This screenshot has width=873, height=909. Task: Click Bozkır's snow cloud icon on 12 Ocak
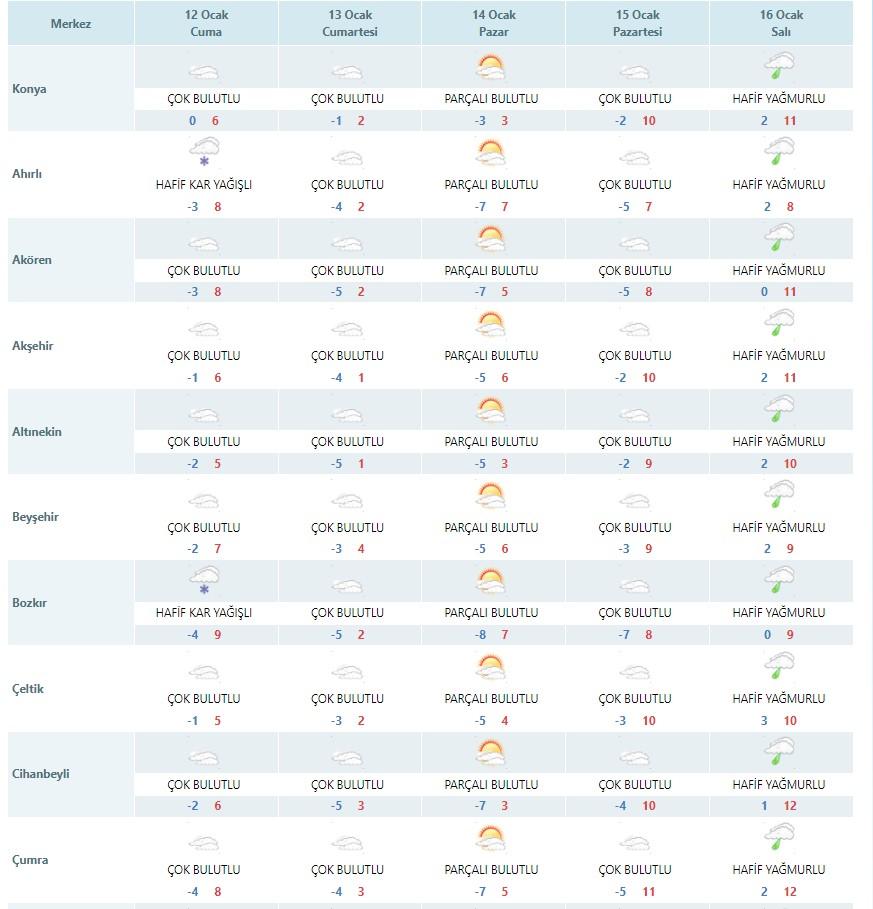(x=204, y=581)
